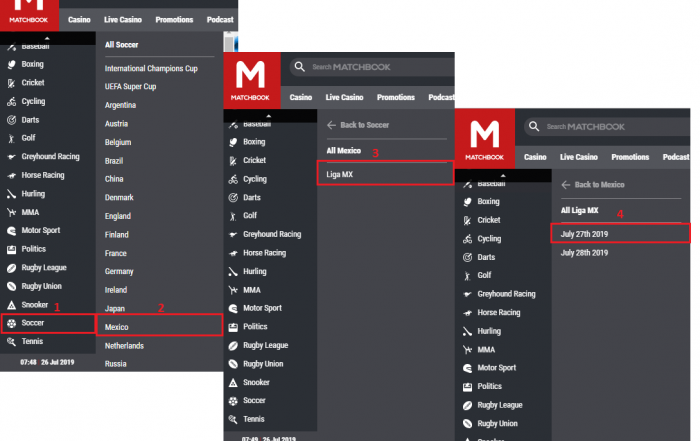Select Argentina in country list
The image size is (700, 441).
coord(120,105)
